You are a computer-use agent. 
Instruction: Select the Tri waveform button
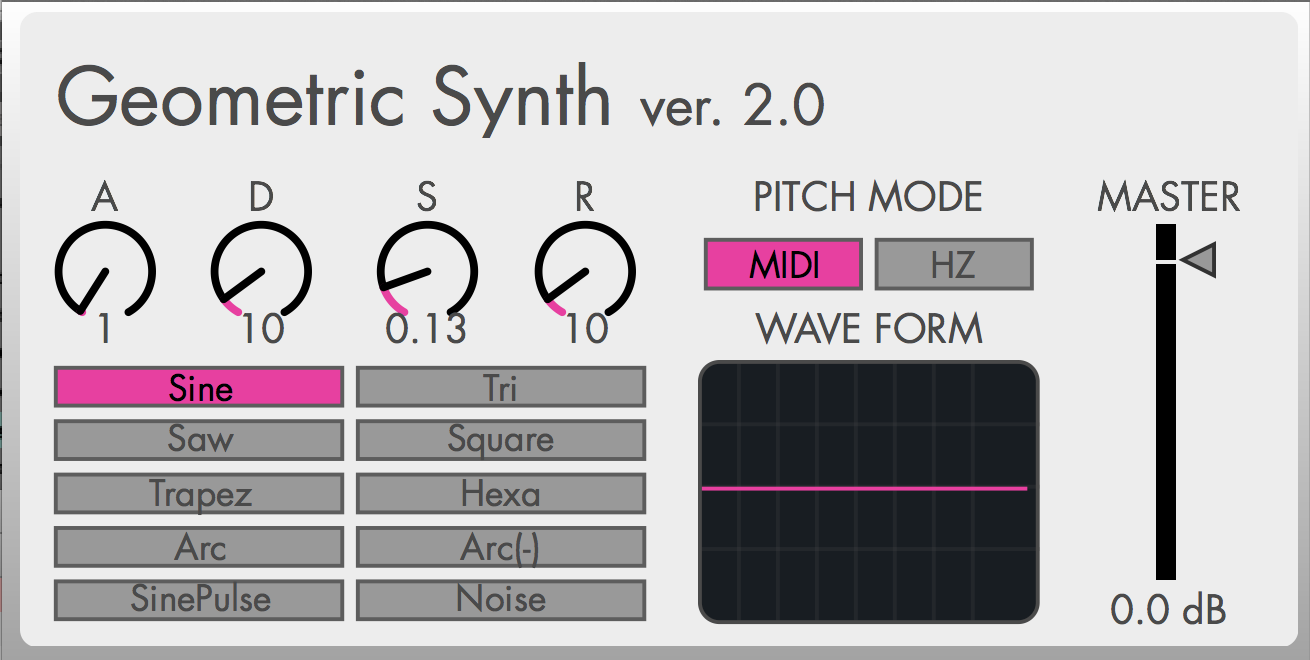coord(501,387)
